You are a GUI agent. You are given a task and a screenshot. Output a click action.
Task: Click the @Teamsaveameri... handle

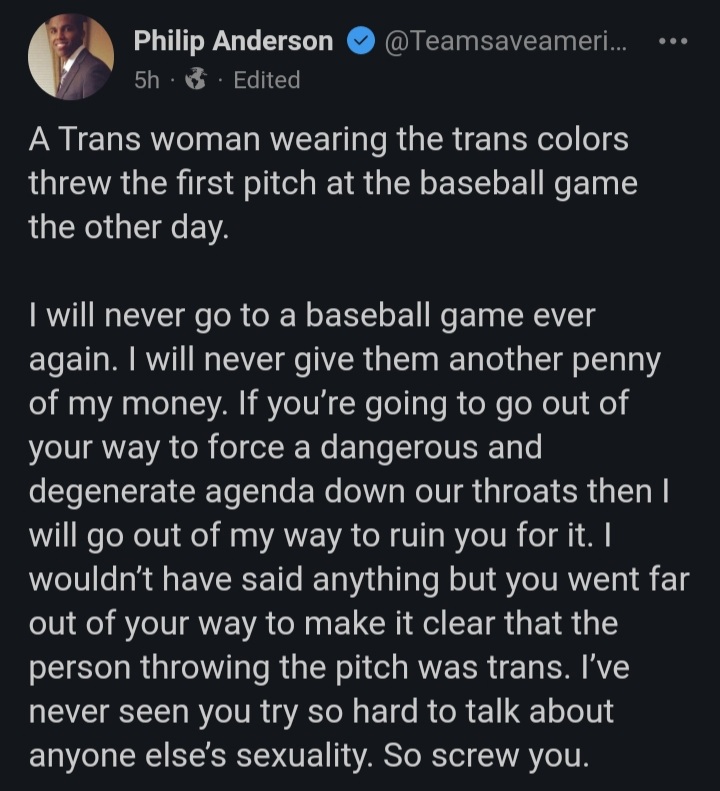506,41
